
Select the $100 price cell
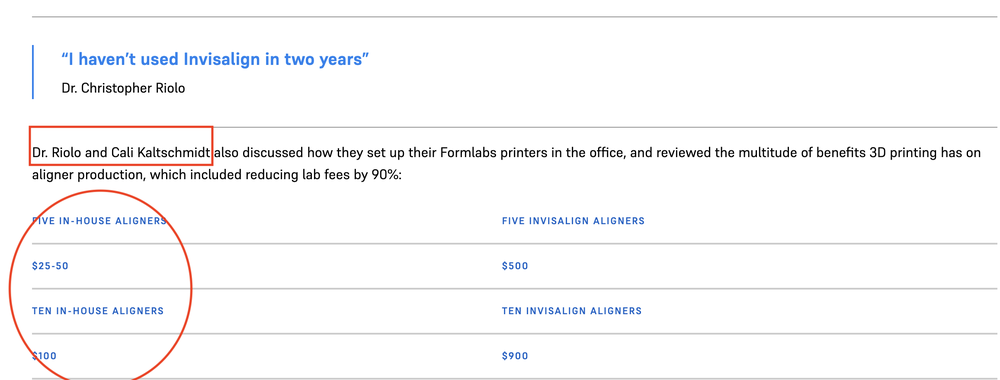click(44, 356)
